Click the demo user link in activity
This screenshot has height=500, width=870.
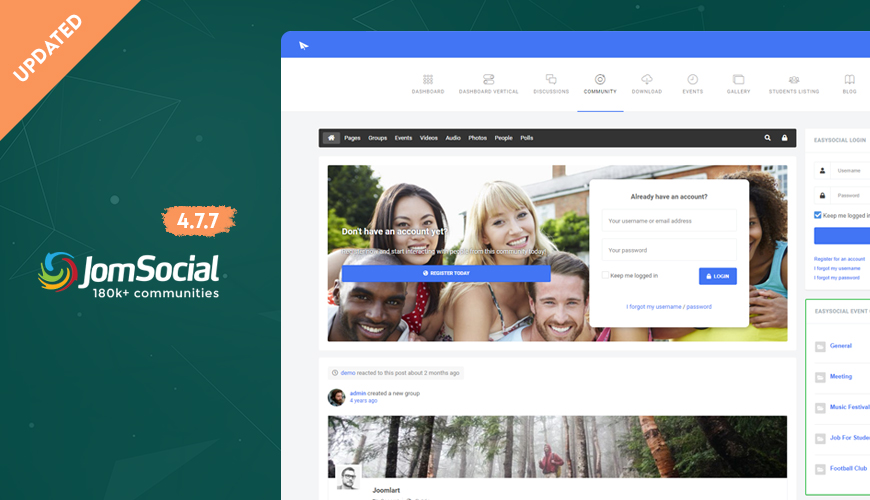tap(348, 373)
